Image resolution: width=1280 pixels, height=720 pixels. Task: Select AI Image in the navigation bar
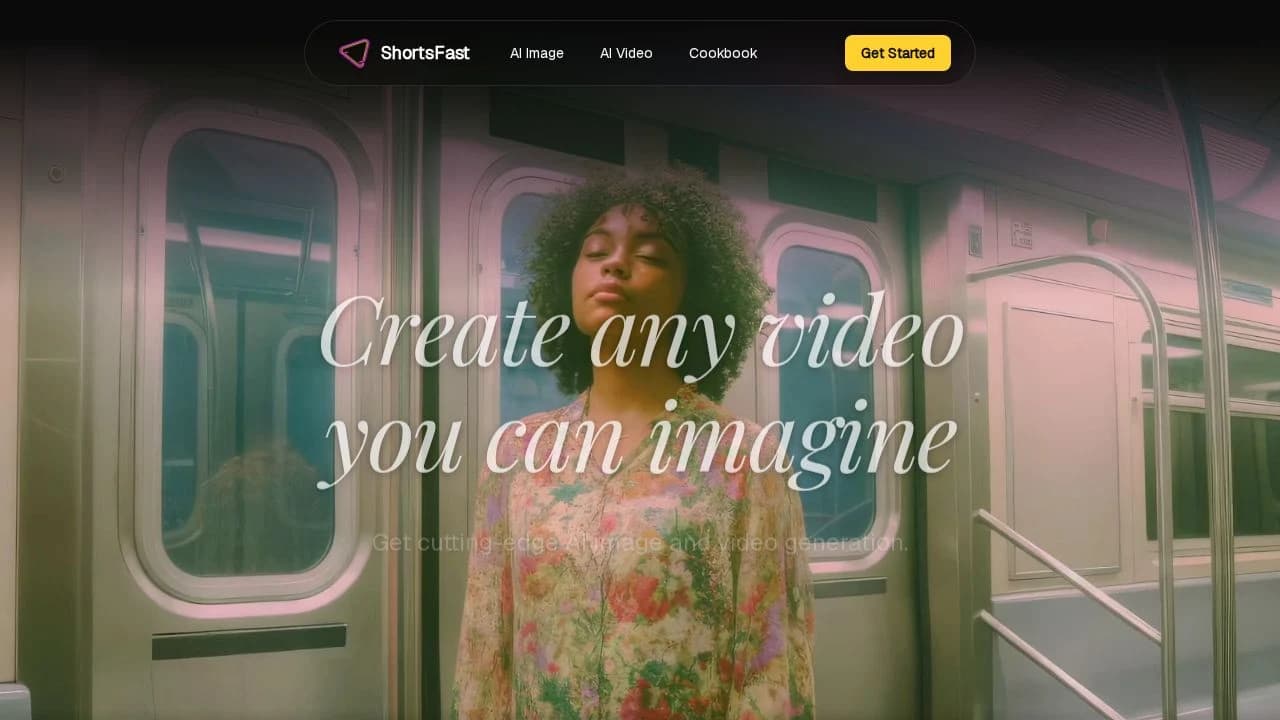tap(536, 53)
